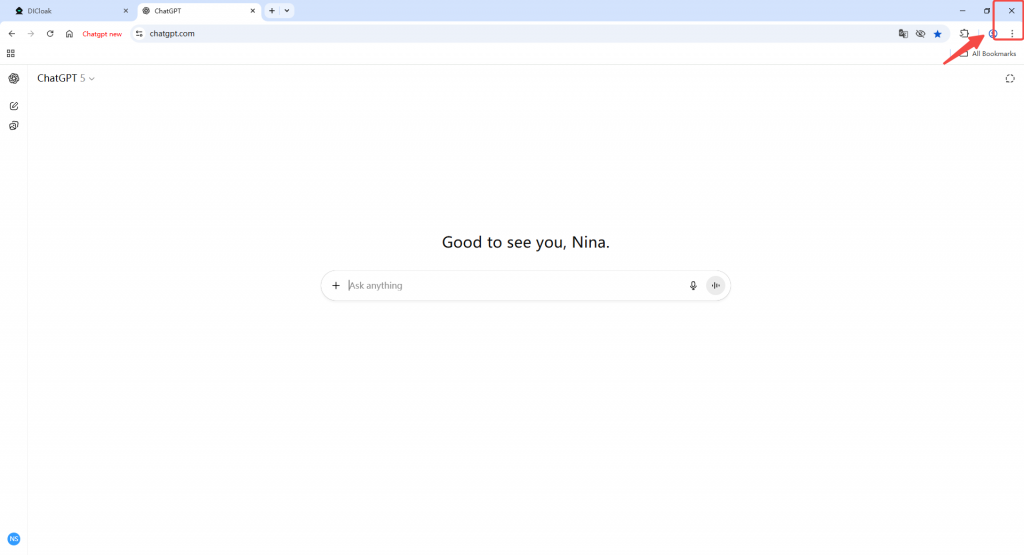The width and height of the screenshot is (1024, 555).
Task: Open the browser profile icon
Action: [x=993, y=34]
